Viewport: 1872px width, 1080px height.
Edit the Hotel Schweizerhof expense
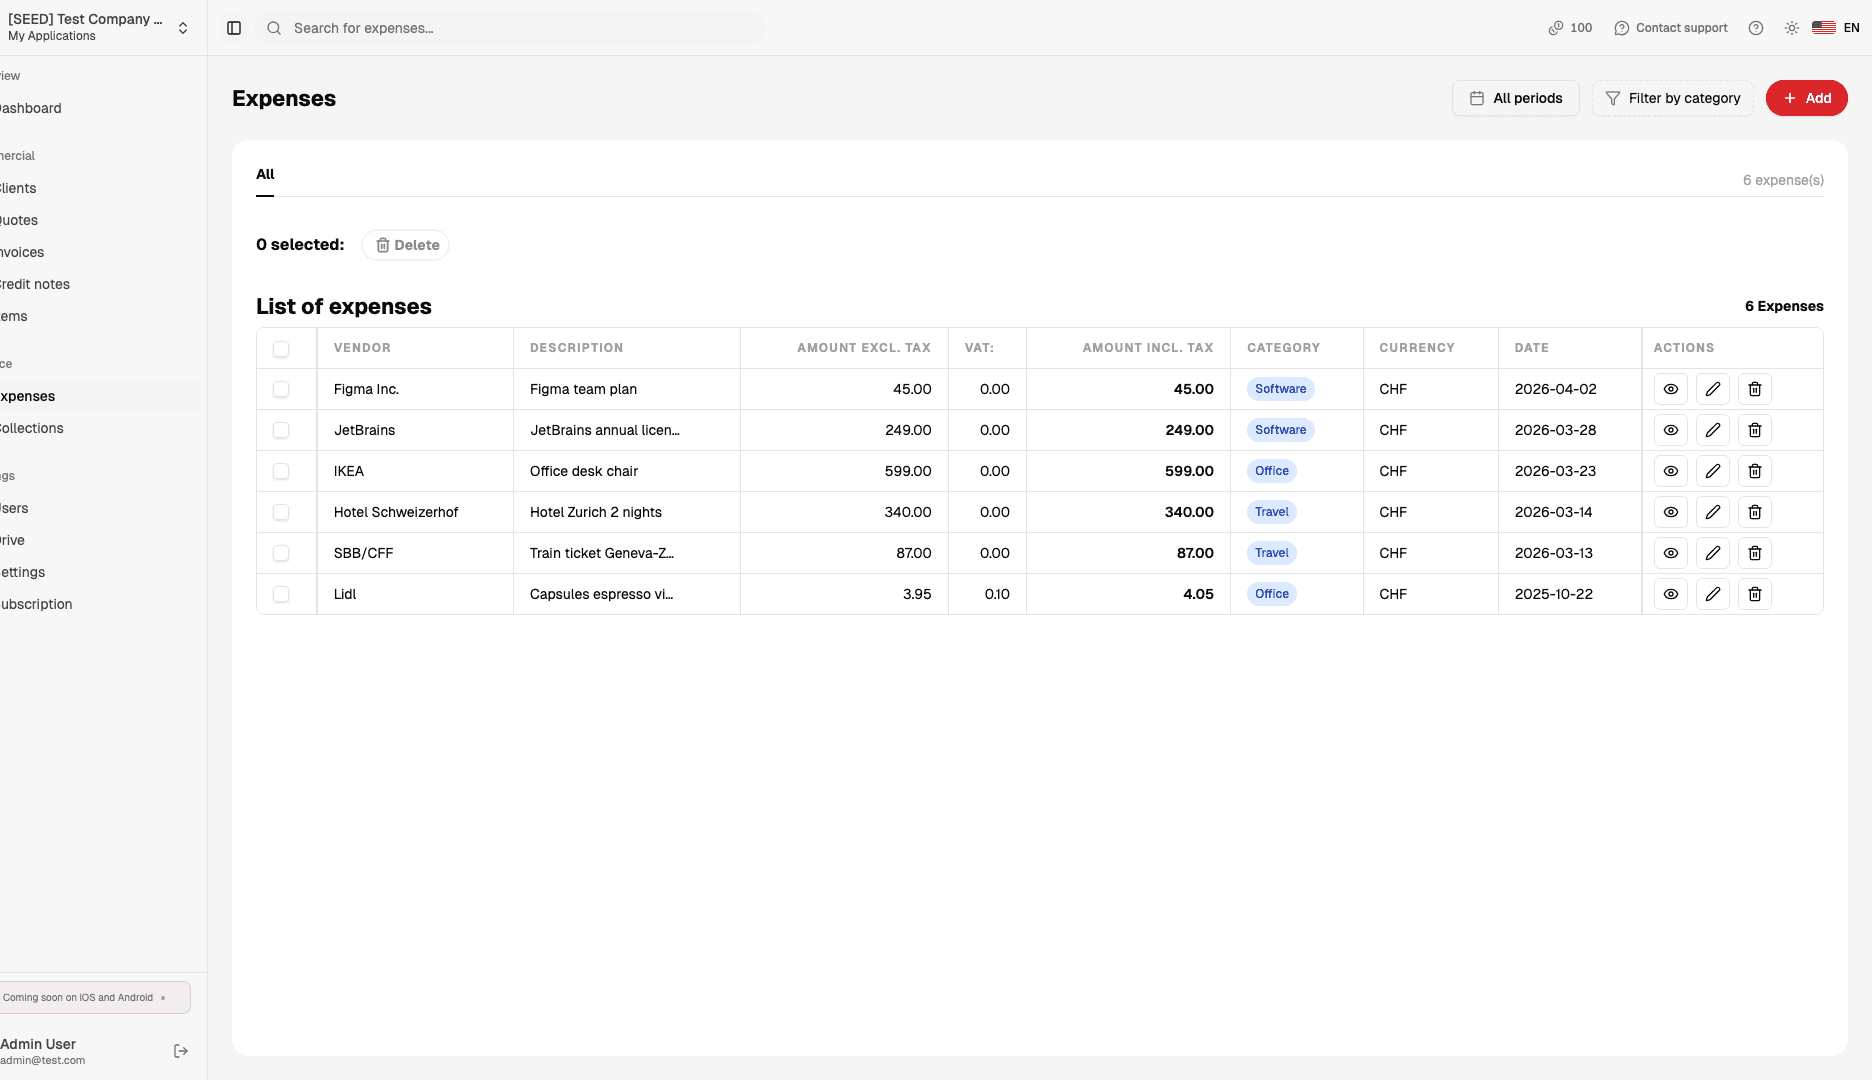tap(1712, 512)
